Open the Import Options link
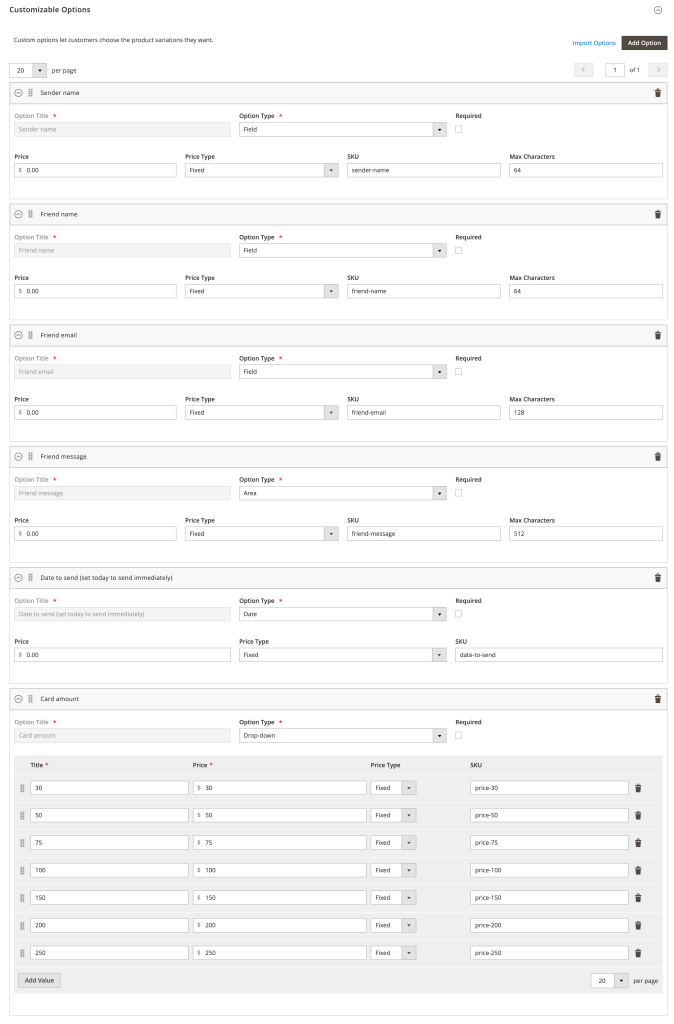 tap(594, 43)
